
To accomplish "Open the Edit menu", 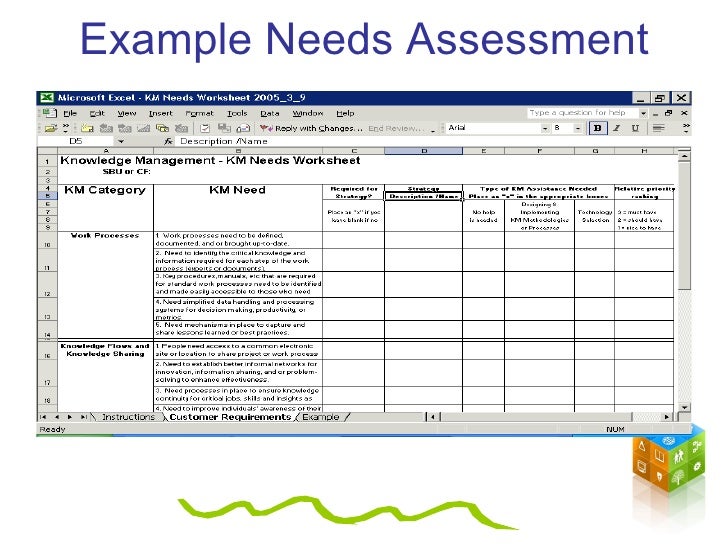I will point(97,113).
